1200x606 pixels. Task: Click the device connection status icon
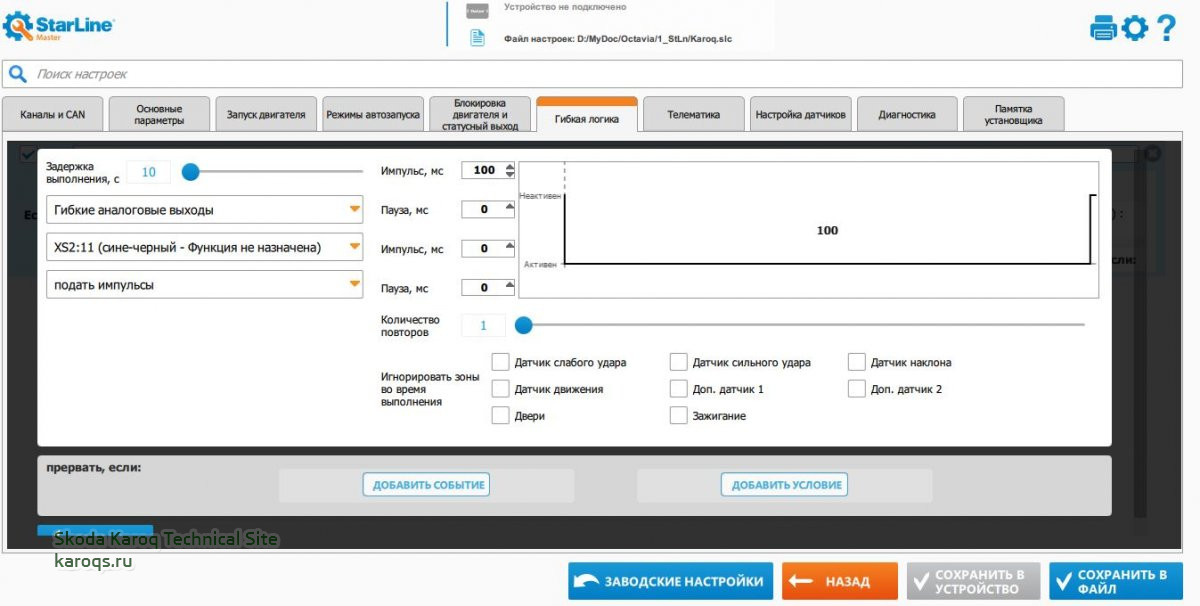click(478, 10)
